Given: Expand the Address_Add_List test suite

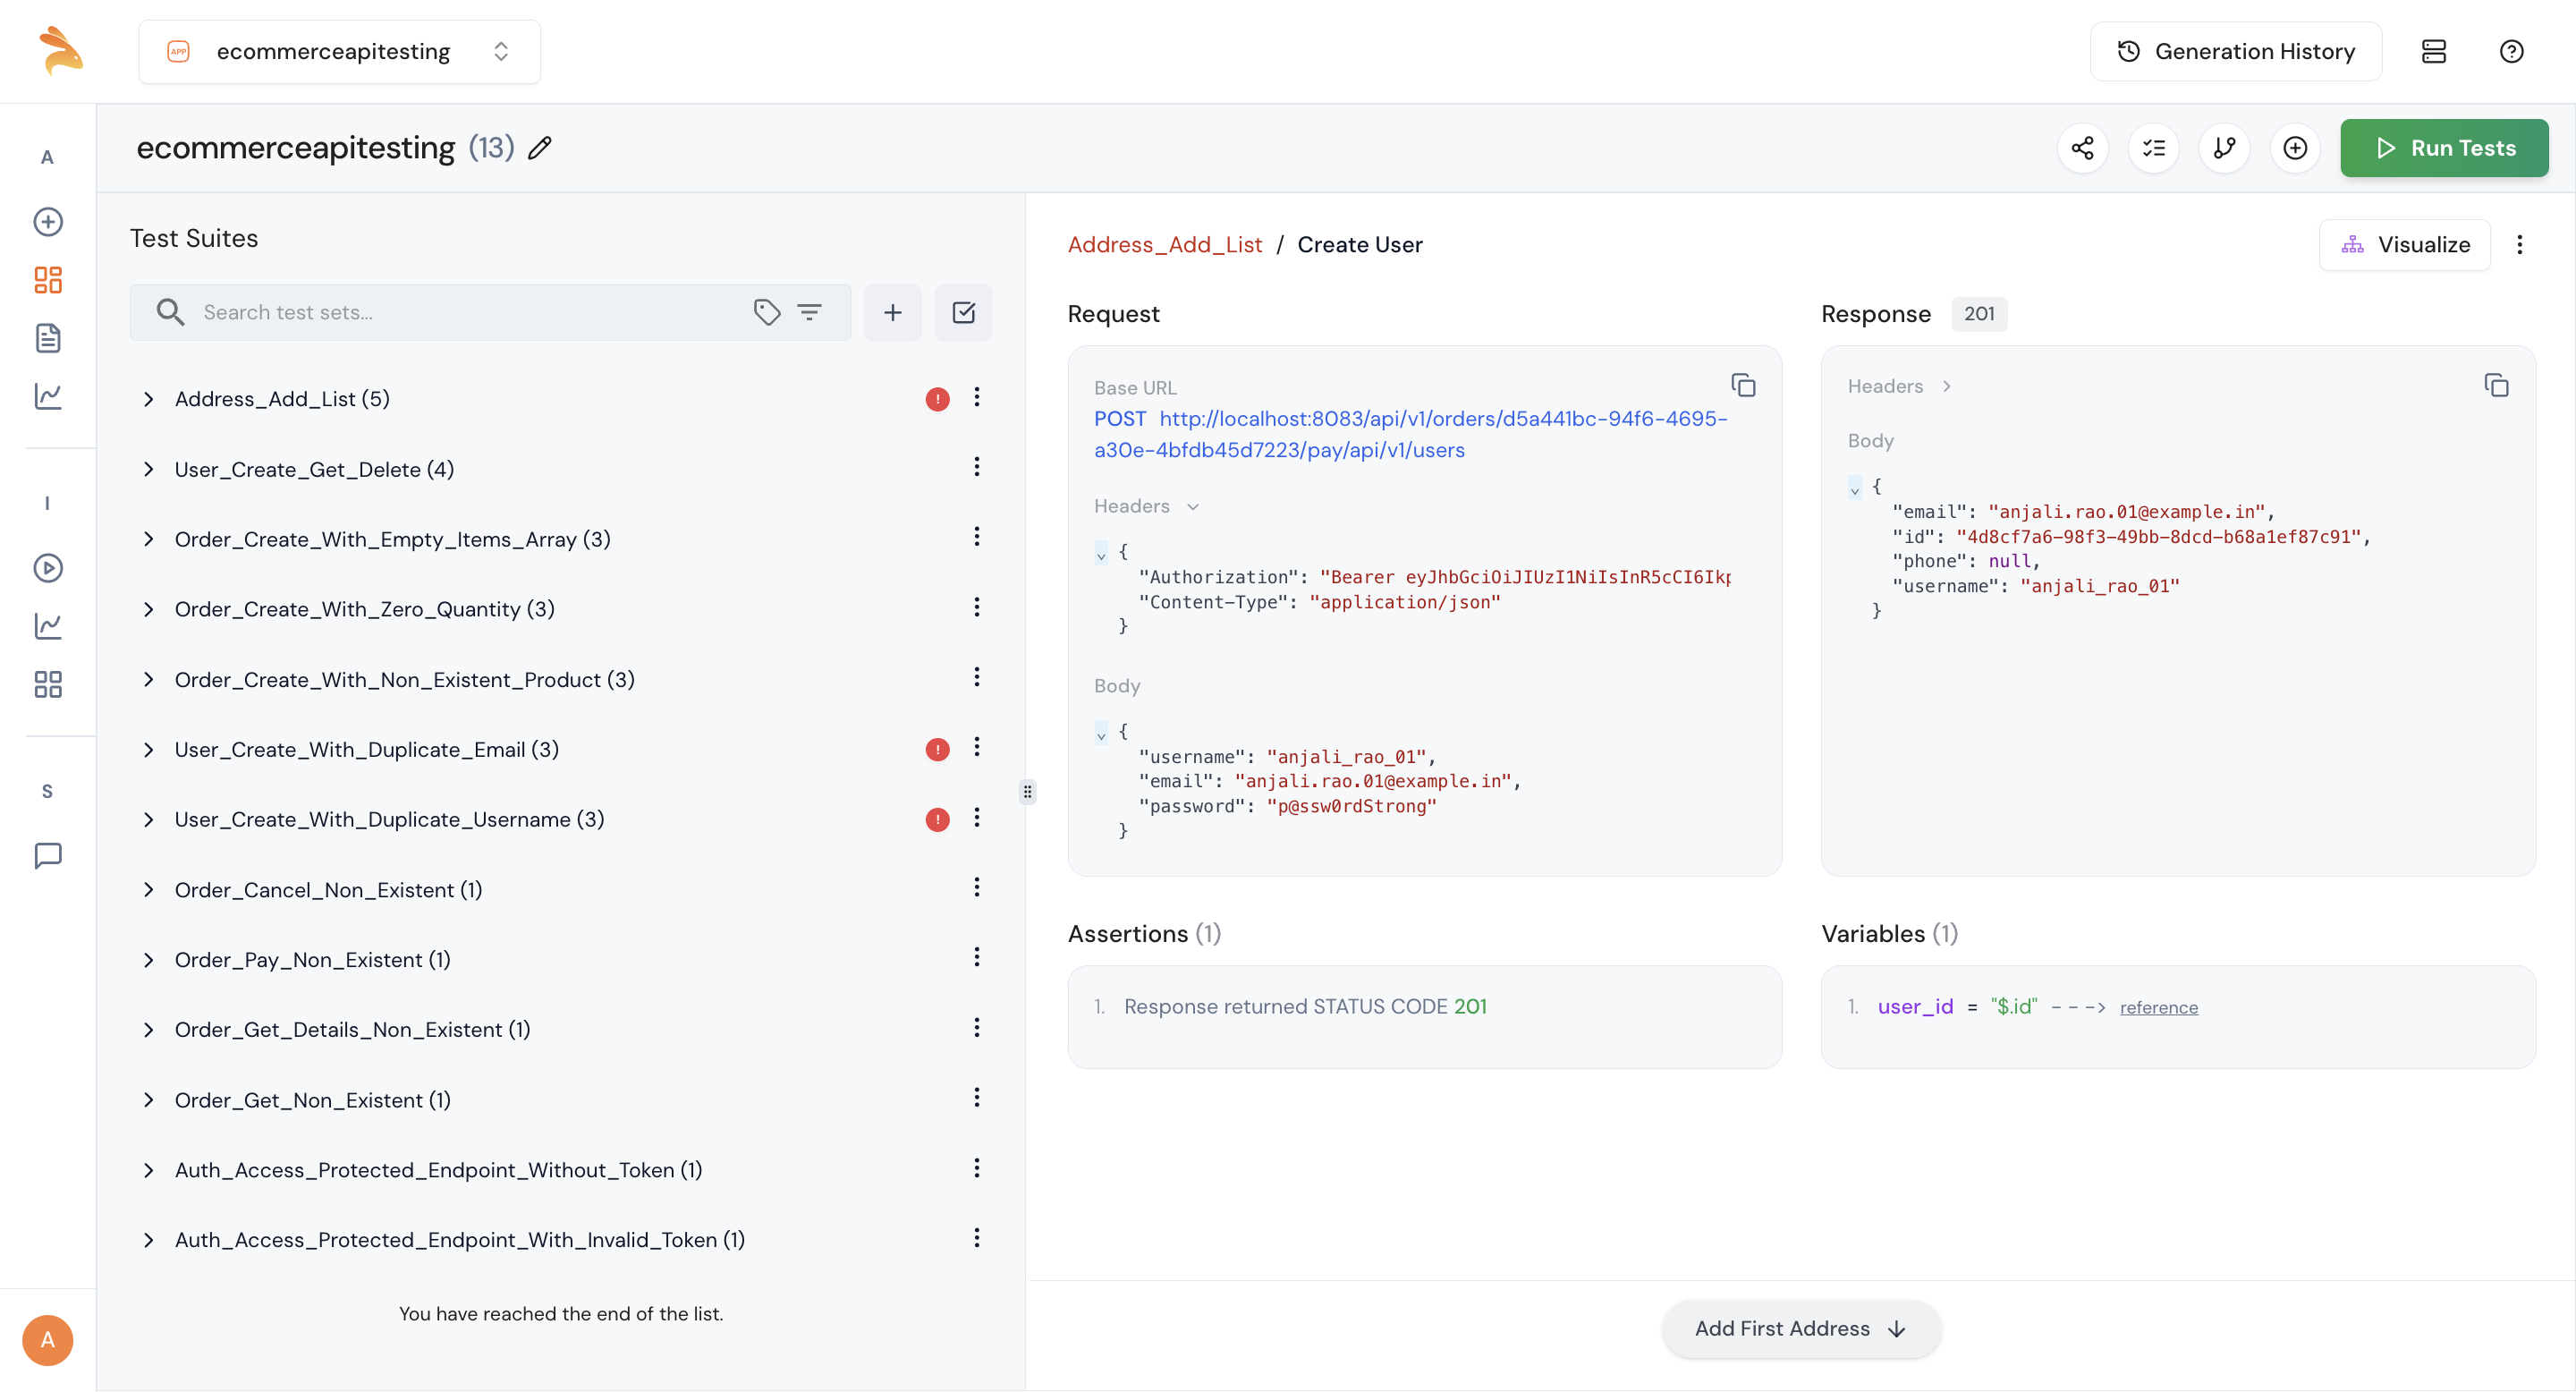Looking at the screenshot, I should (149, 399).
